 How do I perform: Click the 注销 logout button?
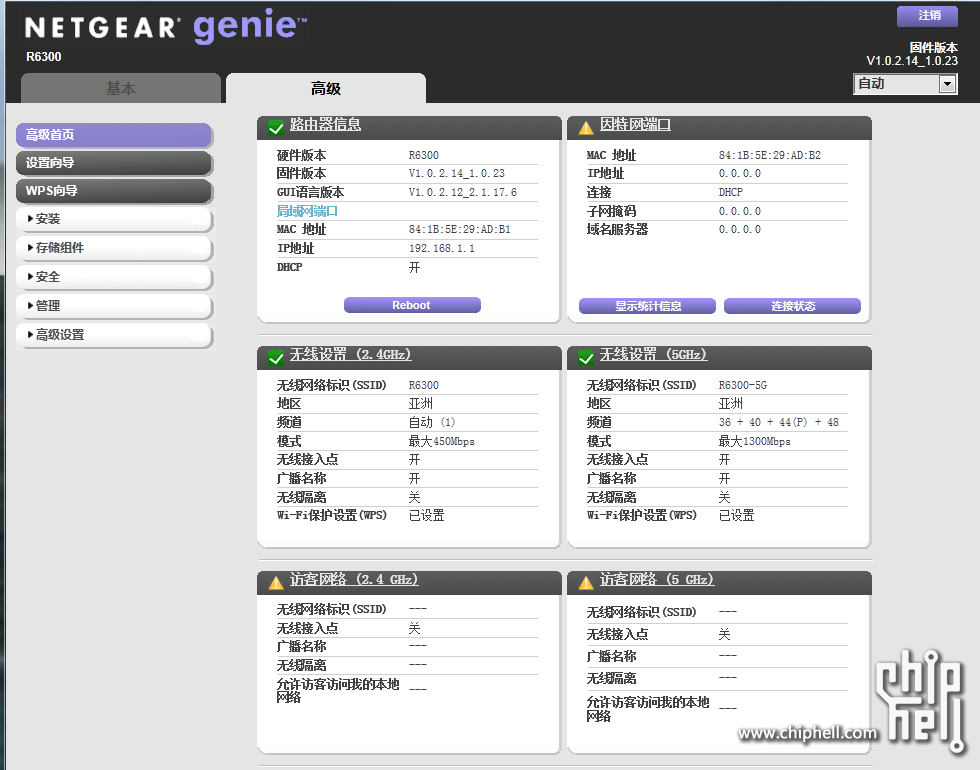[928, 16]
